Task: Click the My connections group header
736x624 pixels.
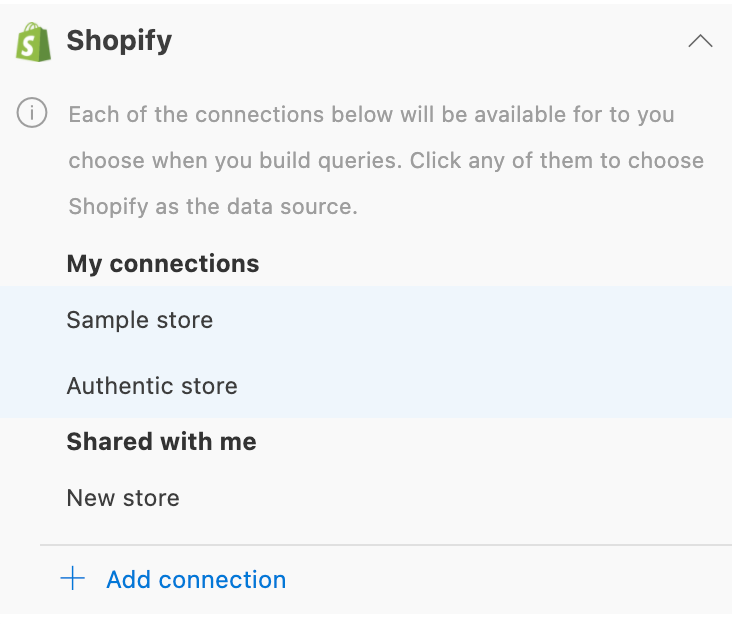Action: (x=163, y=263)
